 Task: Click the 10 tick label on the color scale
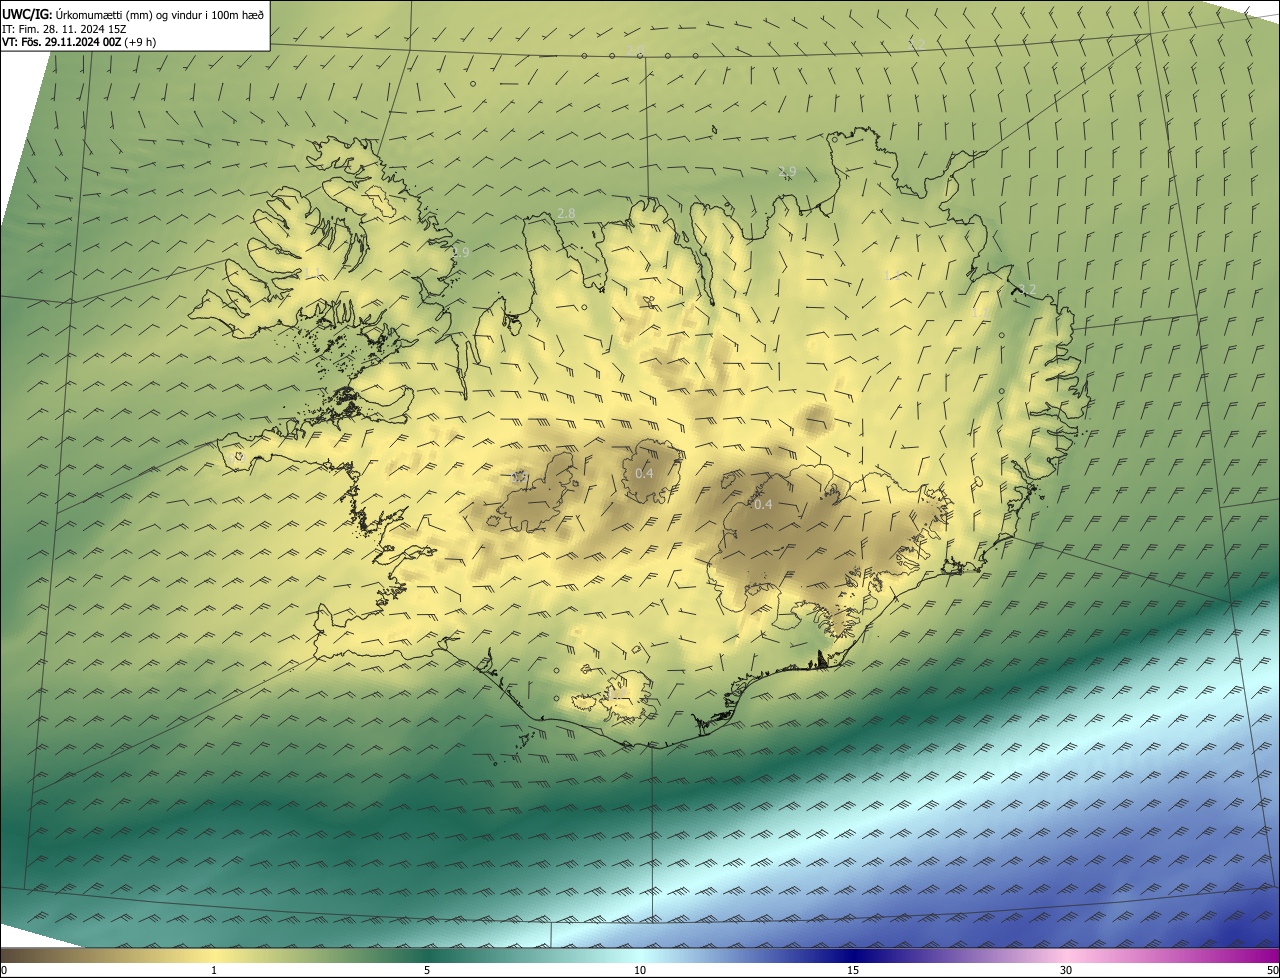coord(640,970)
